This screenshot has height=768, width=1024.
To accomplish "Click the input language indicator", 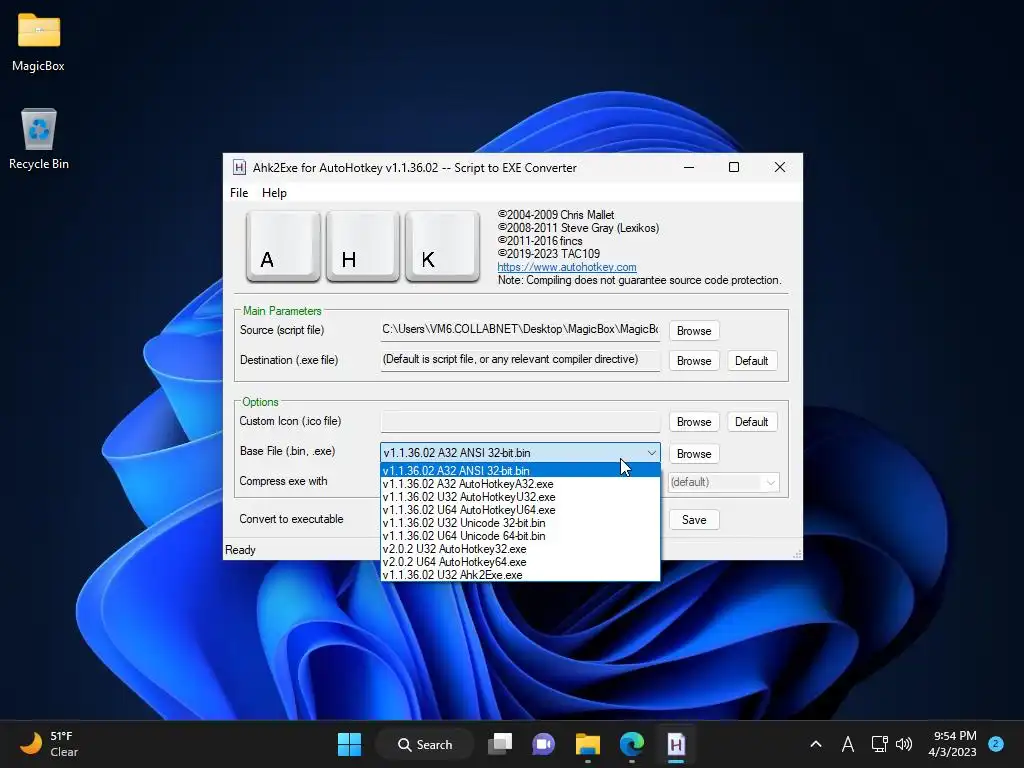I will (x=848, y=744).
